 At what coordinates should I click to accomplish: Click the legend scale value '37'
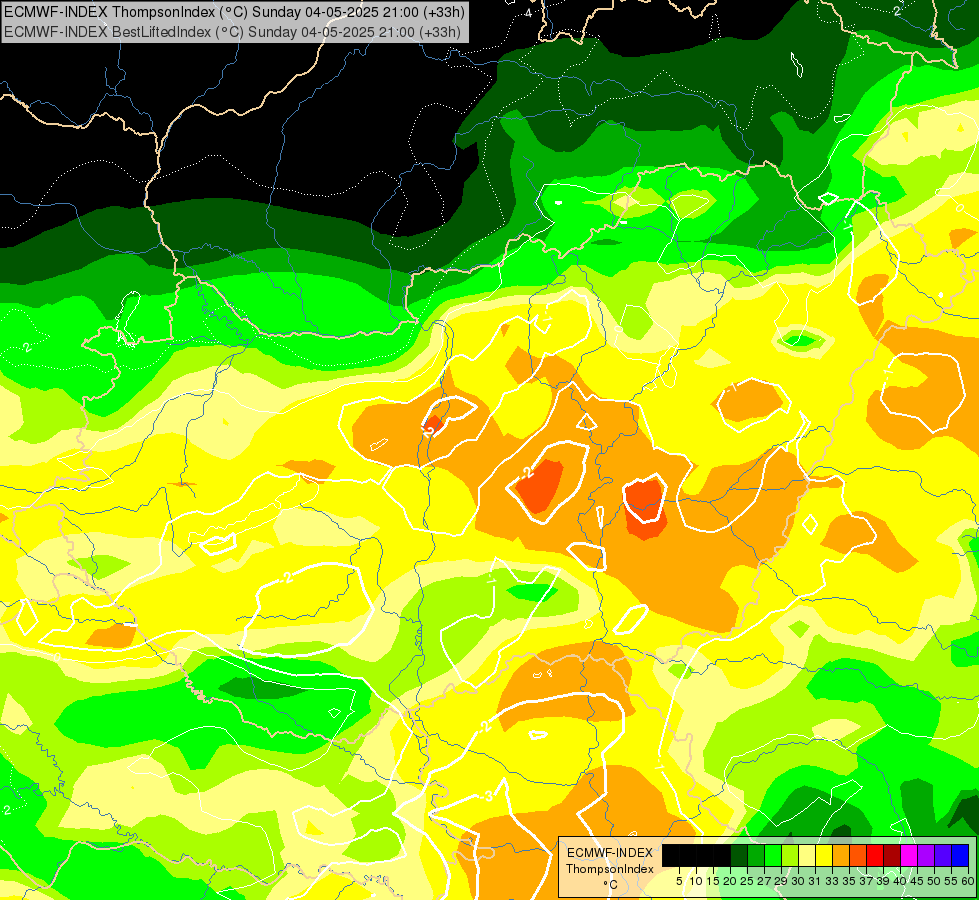pos(867,881)
